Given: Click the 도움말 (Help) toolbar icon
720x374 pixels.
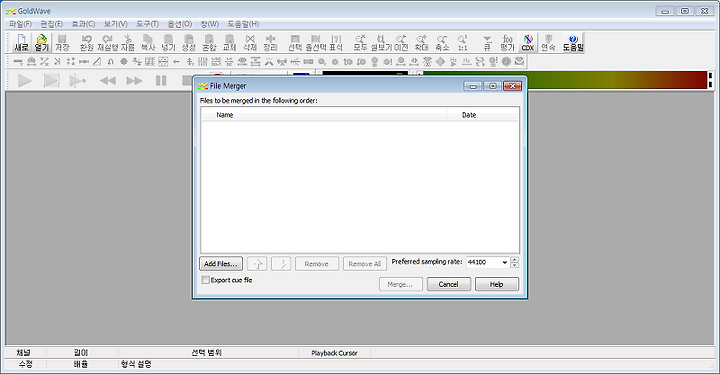Looking at the screenshot, I should click(573, 43).
